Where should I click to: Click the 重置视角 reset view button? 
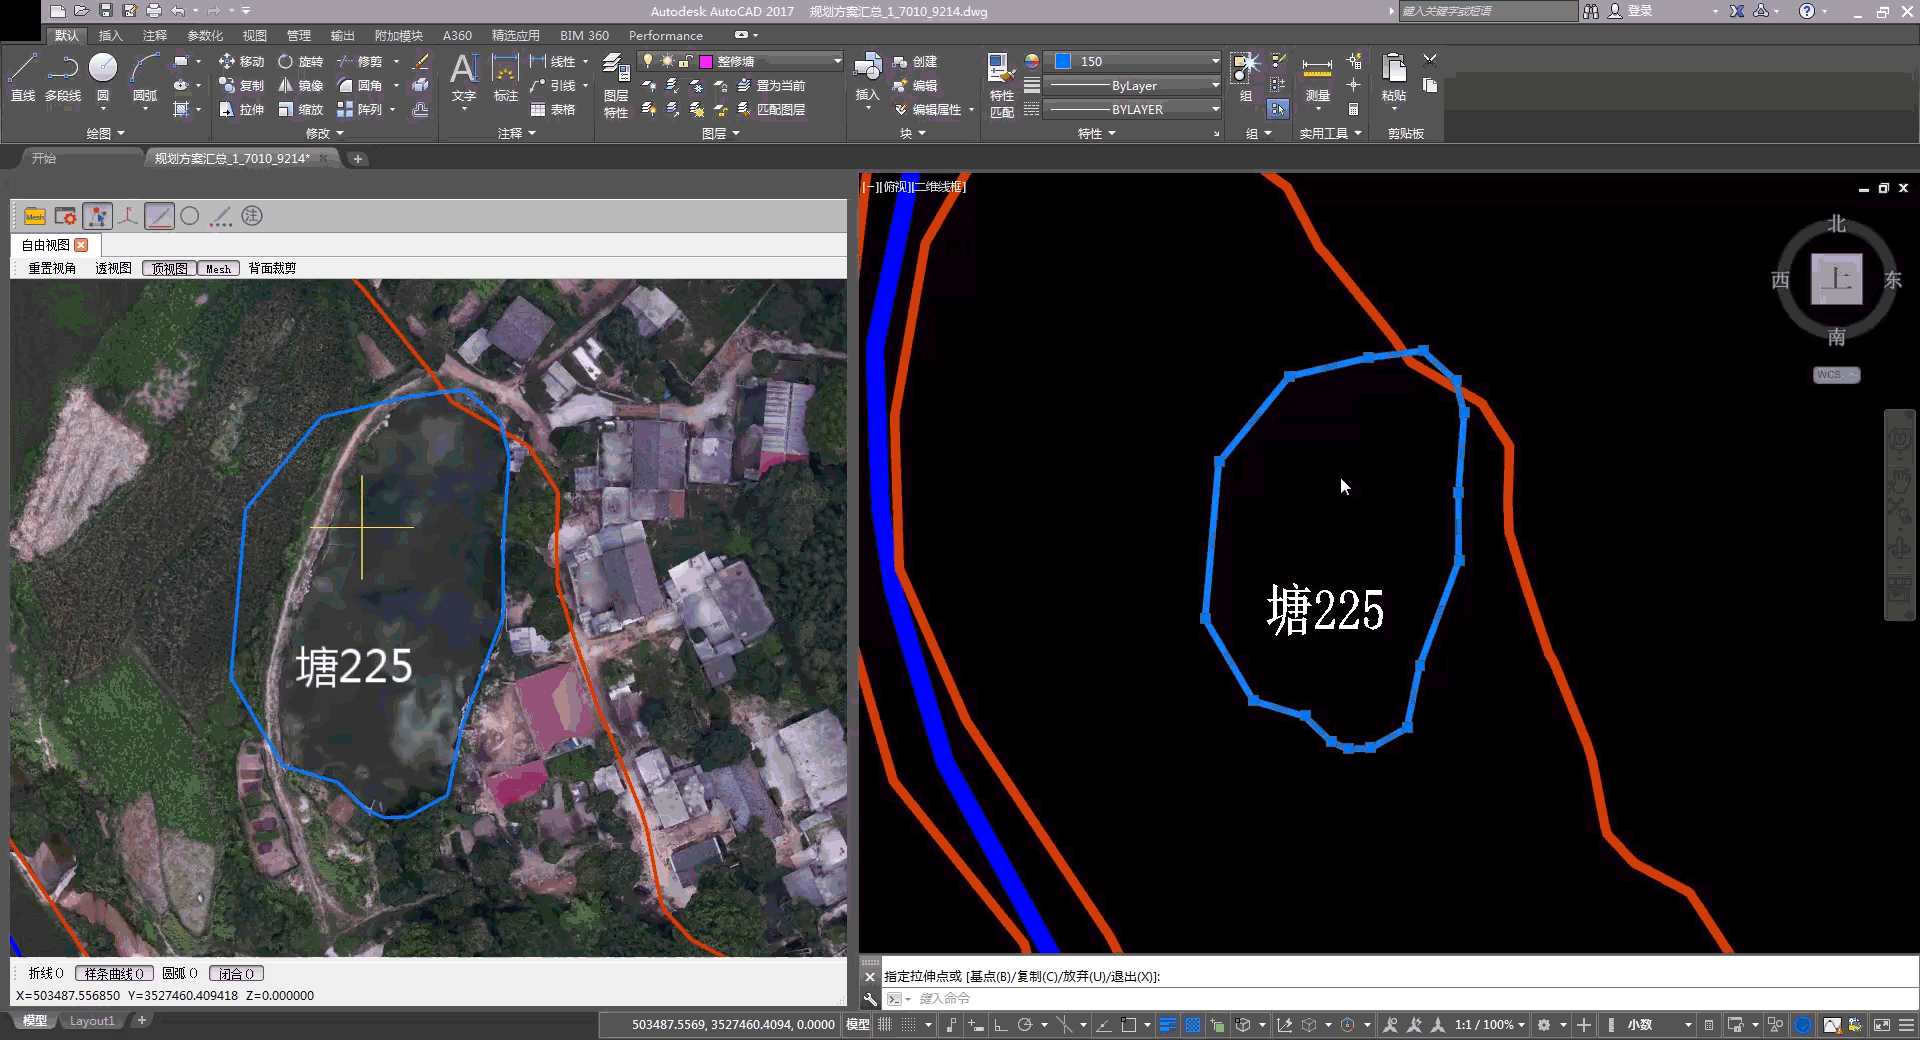(x=52, y=268)
